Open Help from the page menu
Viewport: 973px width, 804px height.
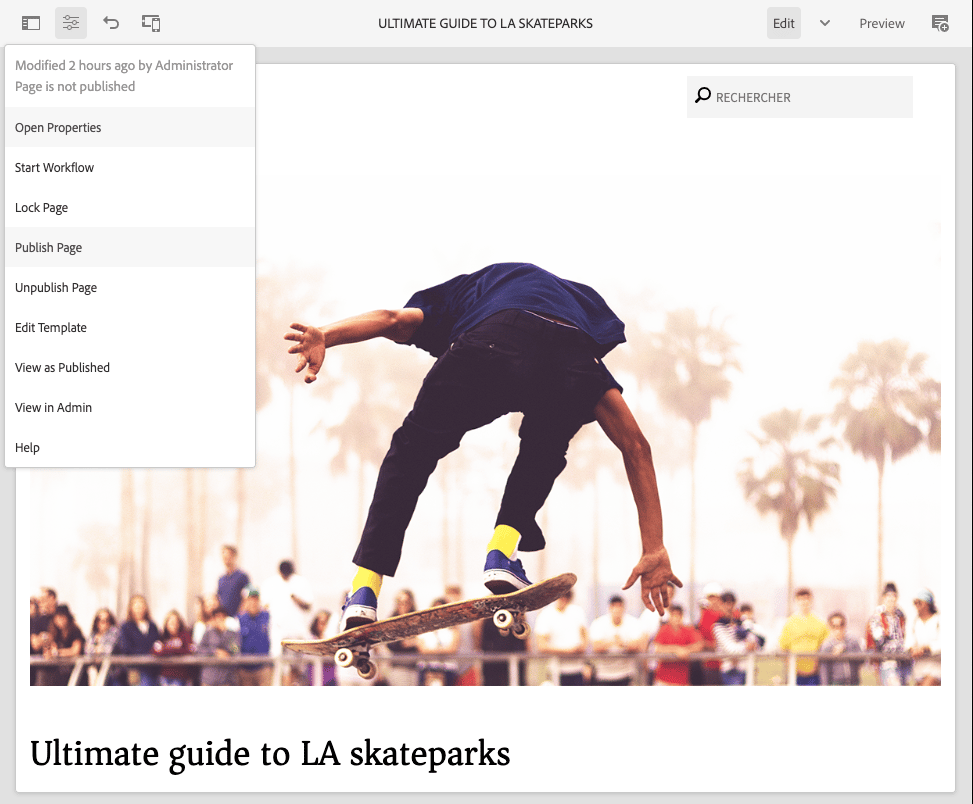[27, 447]
